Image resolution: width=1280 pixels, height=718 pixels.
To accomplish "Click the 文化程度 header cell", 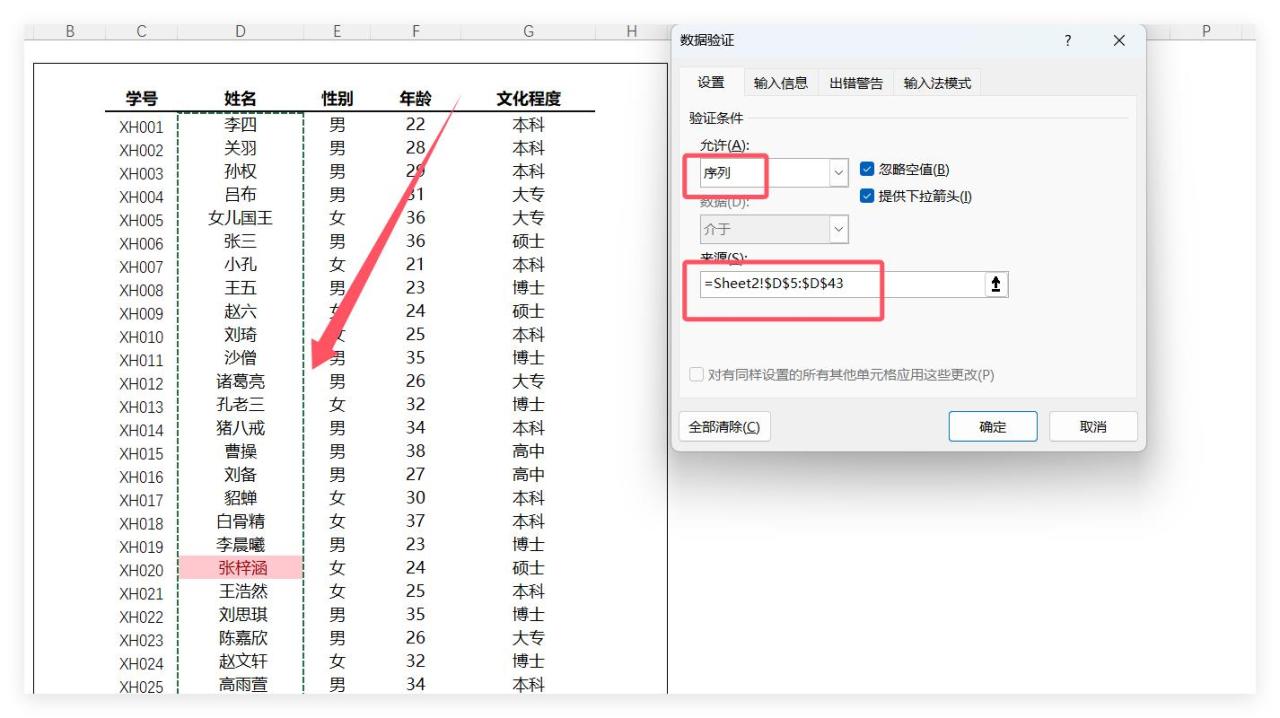I will [x=528, y=99].
